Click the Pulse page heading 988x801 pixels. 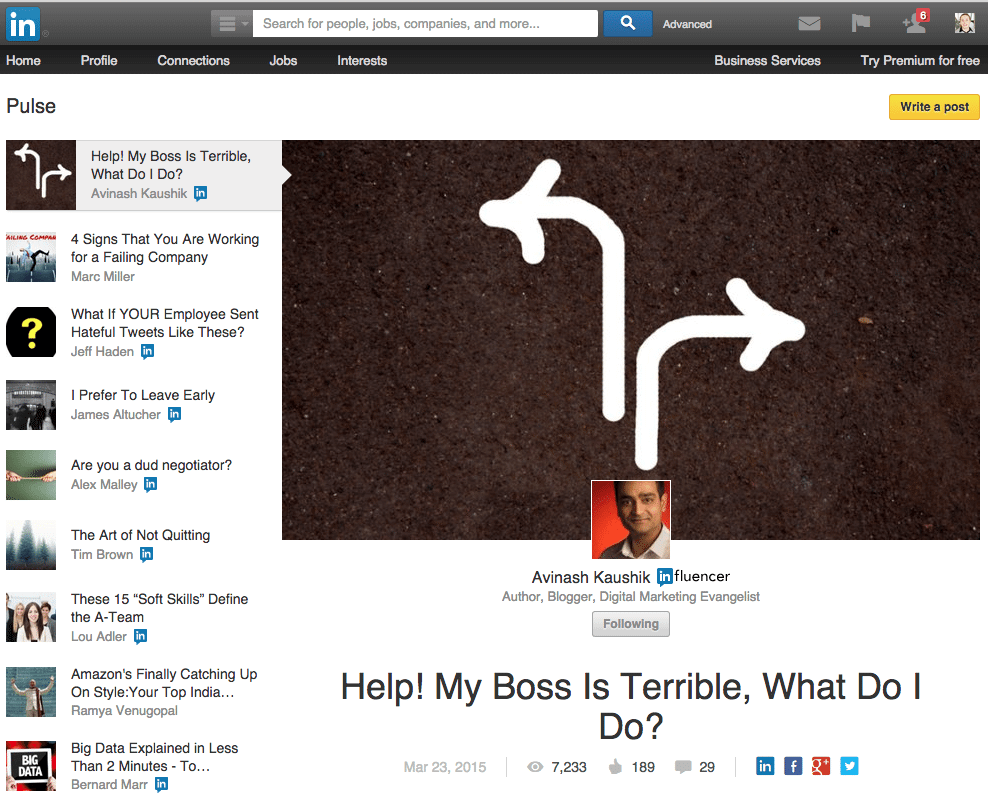tap(31, 106)
